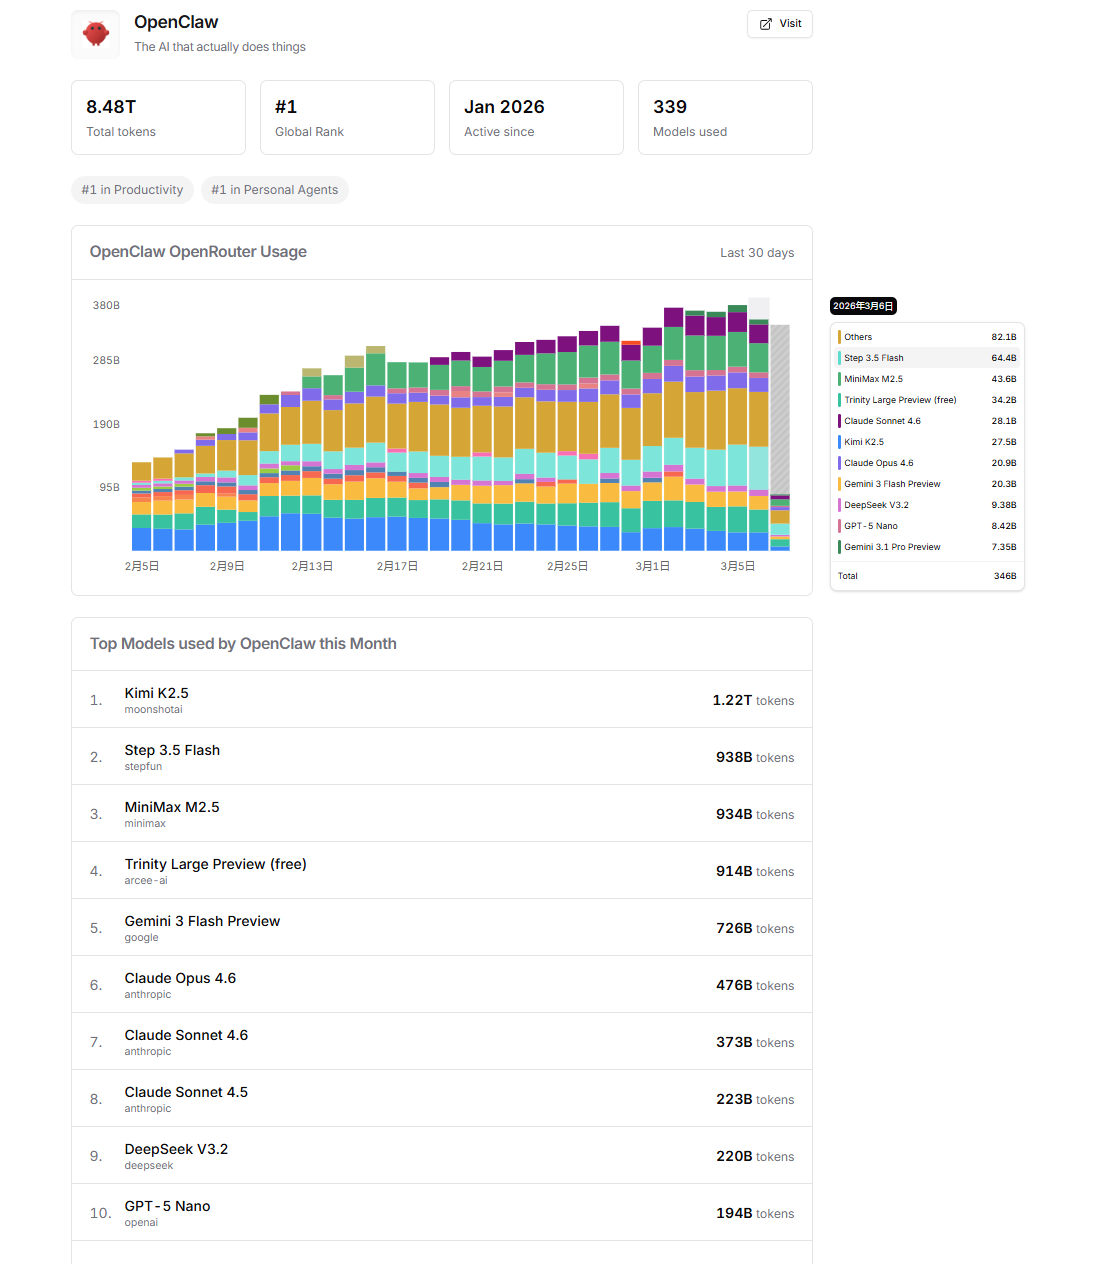The height and width of the screenshot is (1264, 1111).
Task: Open the Claude Sonnet 4.5 model entry
Action: [186, 1092]
